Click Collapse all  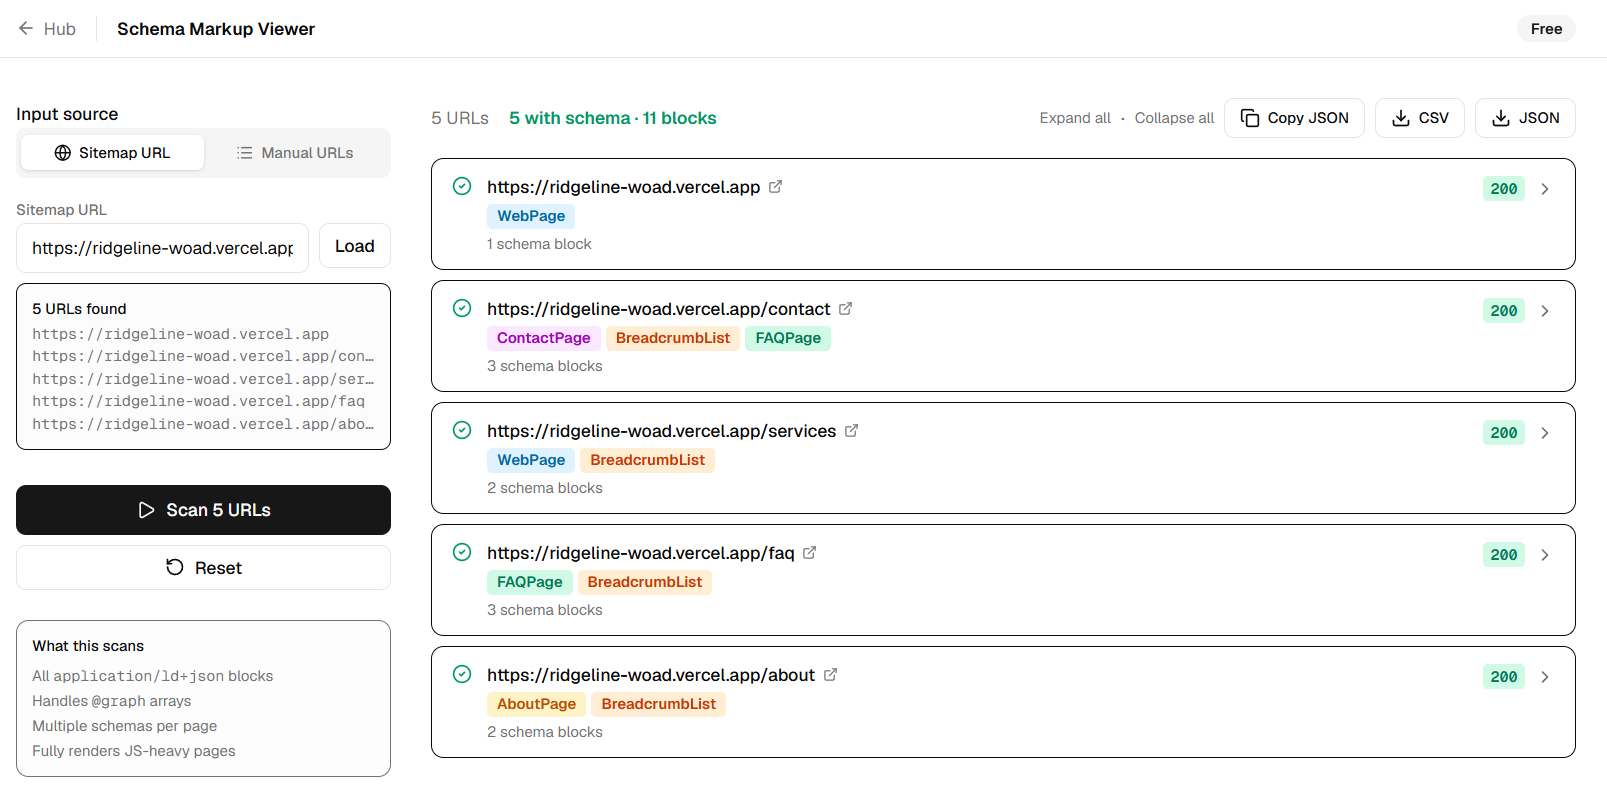coord(1174,118)
